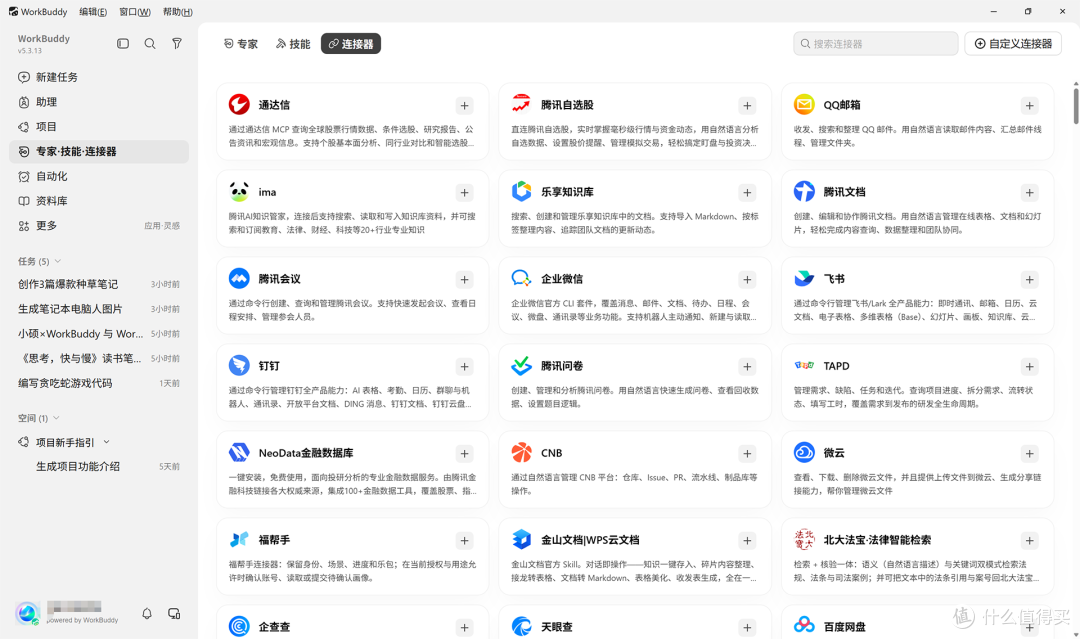Add the QQ邮箱 connector
1080x639 pixels.
[1029, 105]
